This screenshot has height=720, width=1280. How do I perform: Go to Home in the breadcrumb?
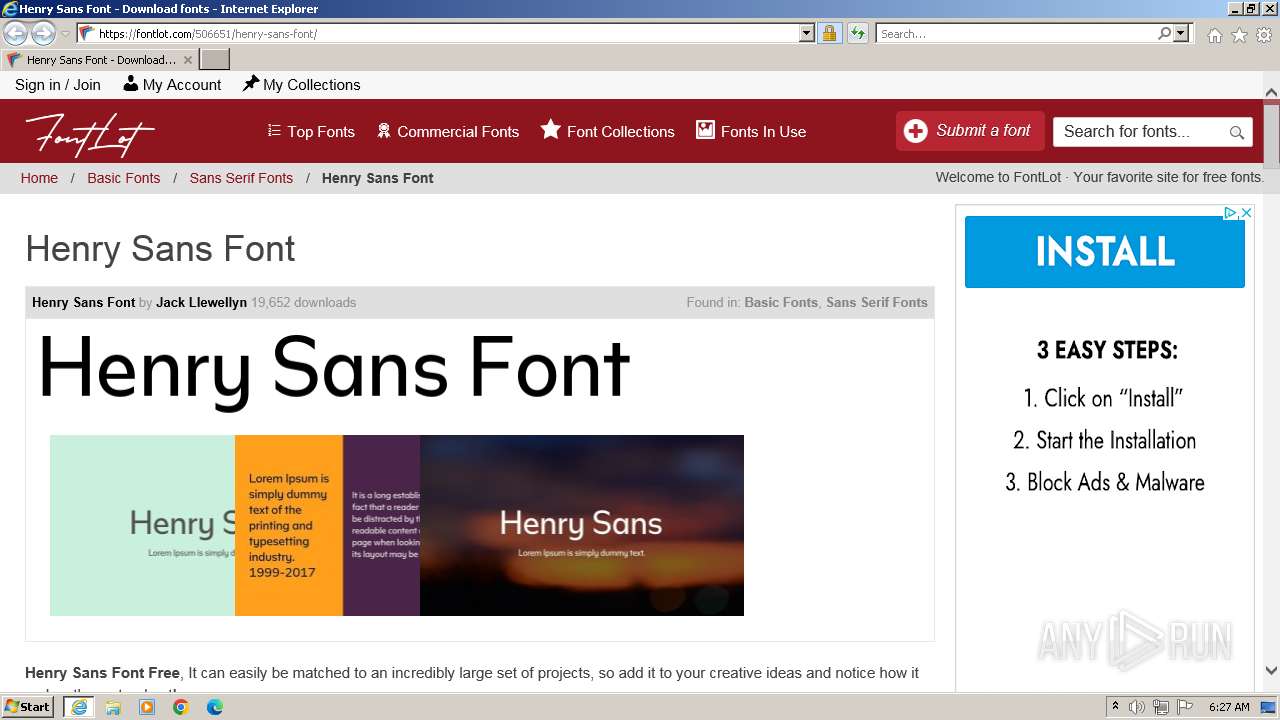39,178
